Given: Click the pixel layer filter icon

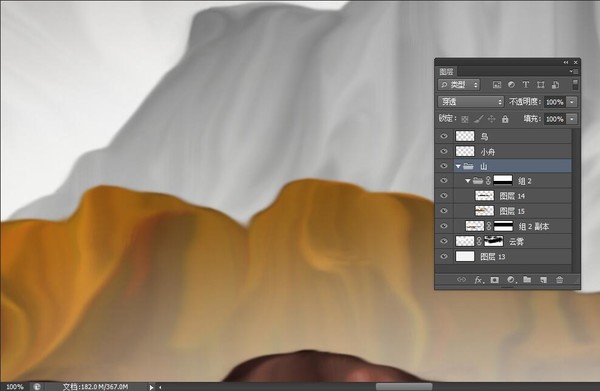Looking at the screenshot, I should (x=497, y=85).
